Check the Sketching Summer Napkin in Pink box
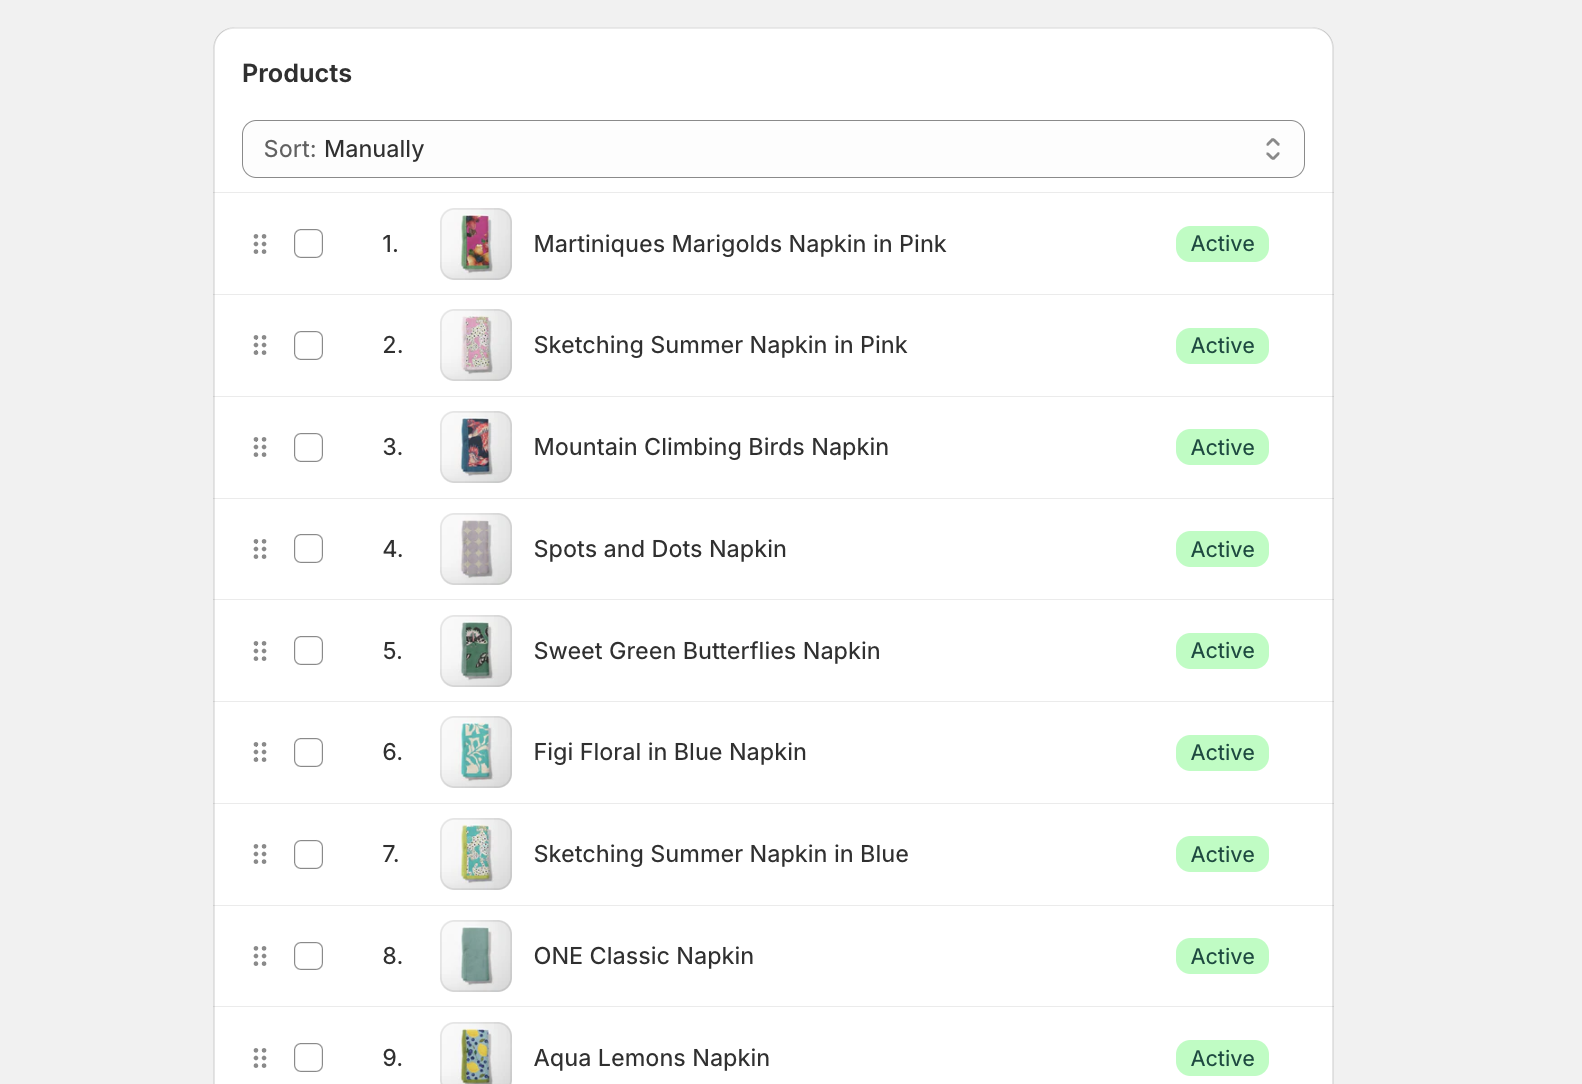Viewport: 1582px width, 1084px height. click(308, 346)
